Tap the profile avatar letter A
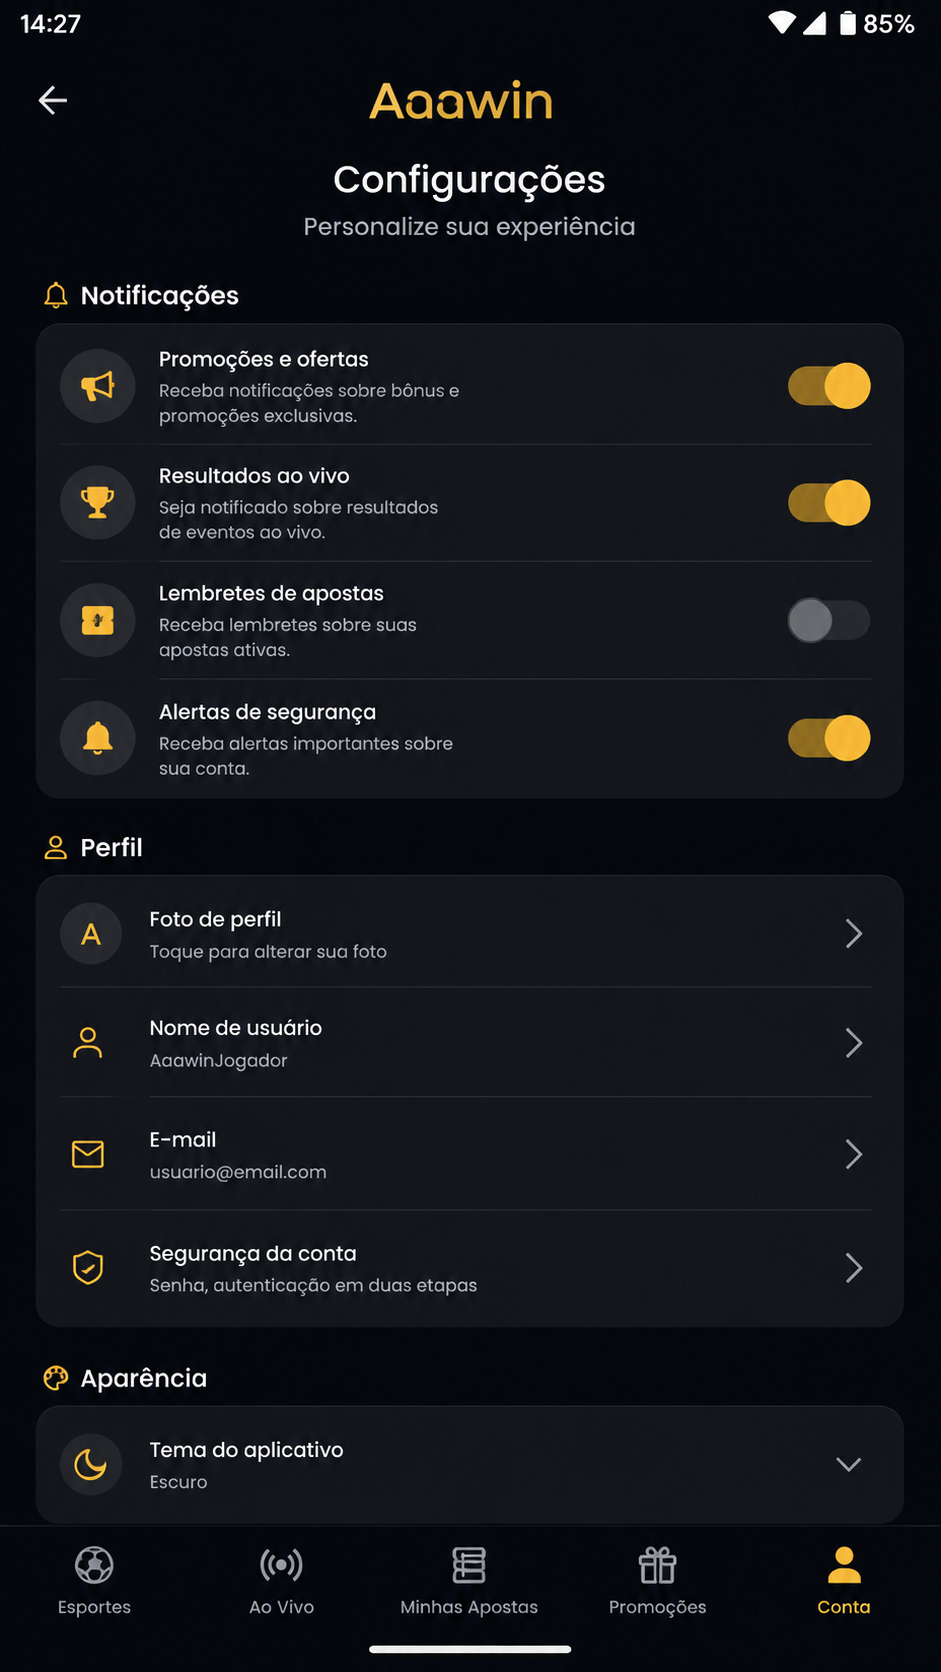Screen dimensions: 941x1672 [91, 934]
